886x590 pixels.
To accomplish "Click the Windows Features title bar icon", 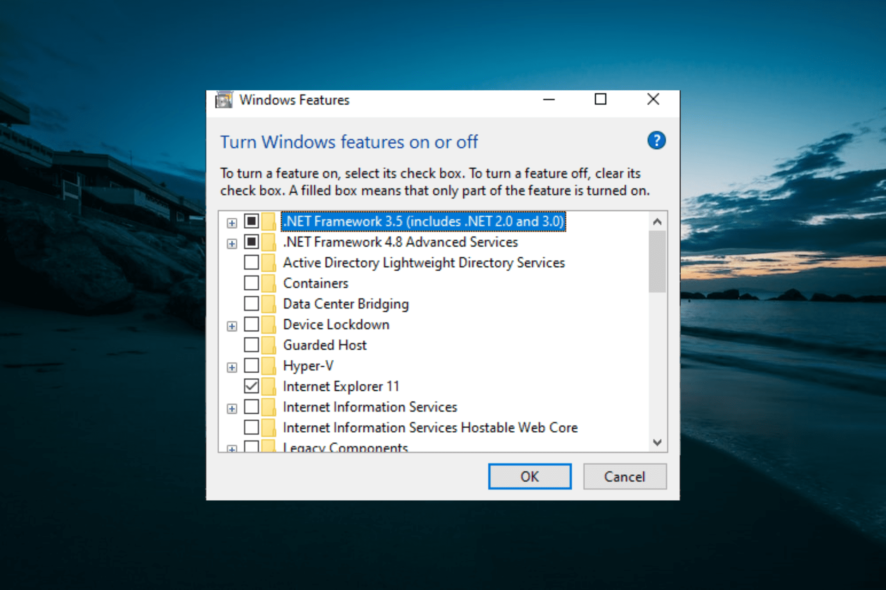I will [224, 100].
